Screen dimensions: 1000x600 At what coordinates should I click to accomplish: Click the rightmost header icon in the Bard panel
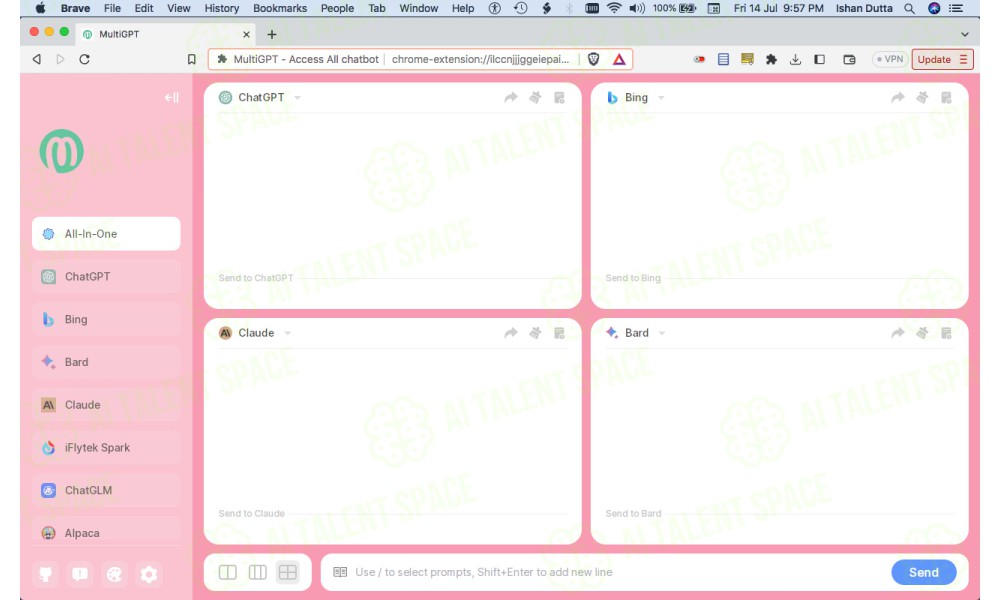tap(946, 333)
